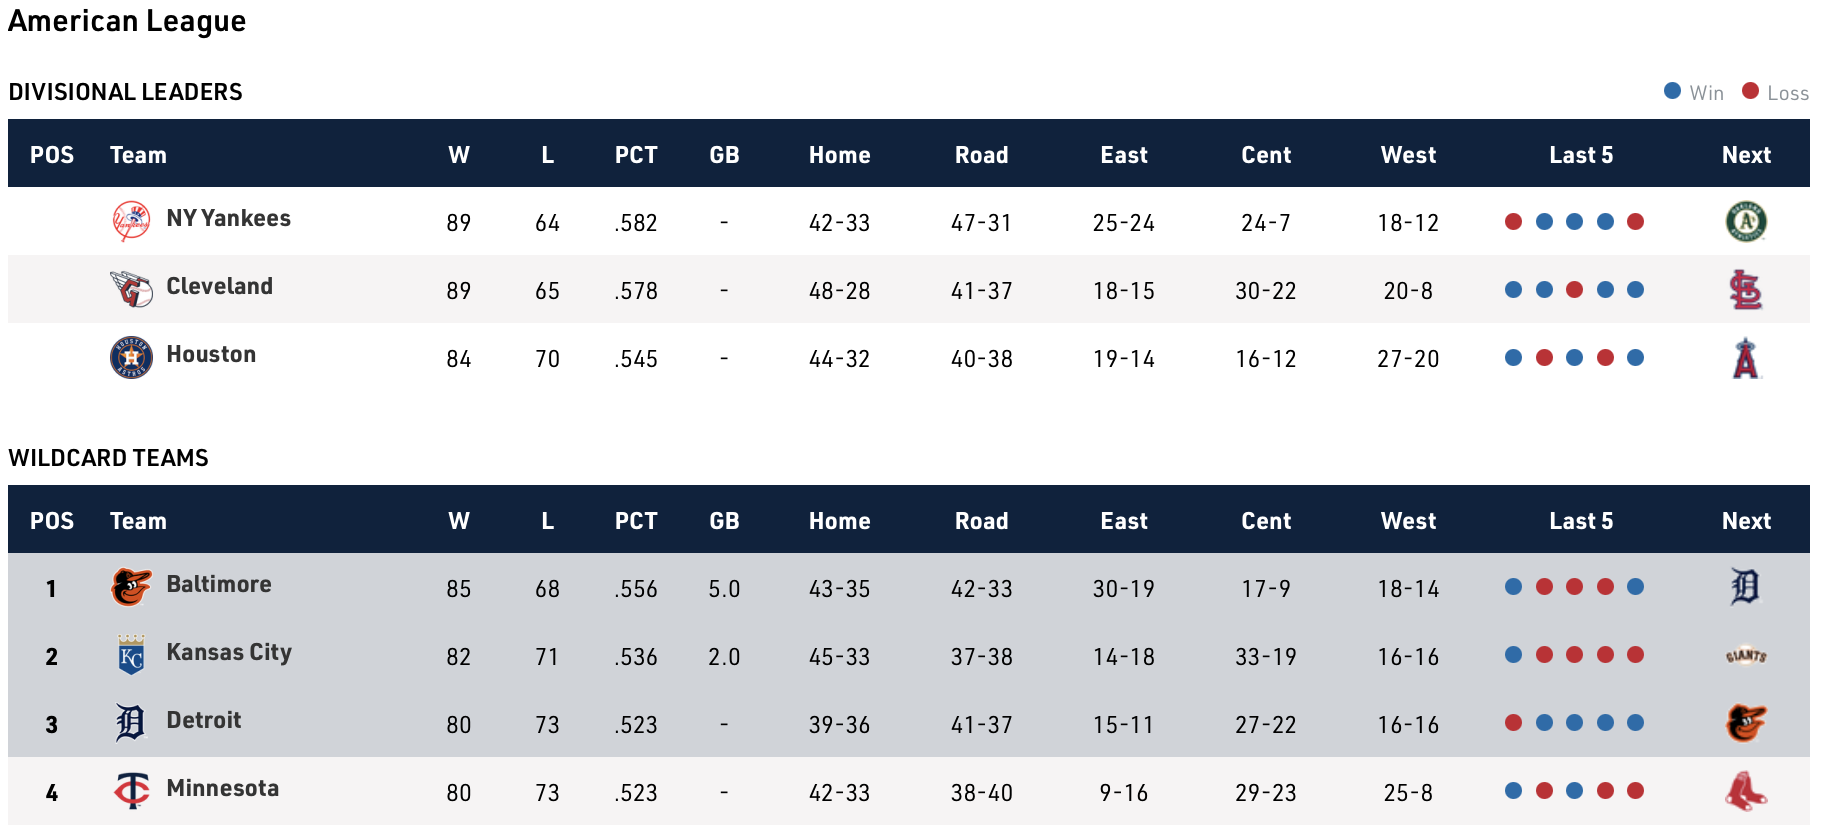Image resolution: width=1822 pixels, height=828 pixels.
Task: Sort divisional leaders by W column
Action: pyautogui.click(x=459, y=155)
